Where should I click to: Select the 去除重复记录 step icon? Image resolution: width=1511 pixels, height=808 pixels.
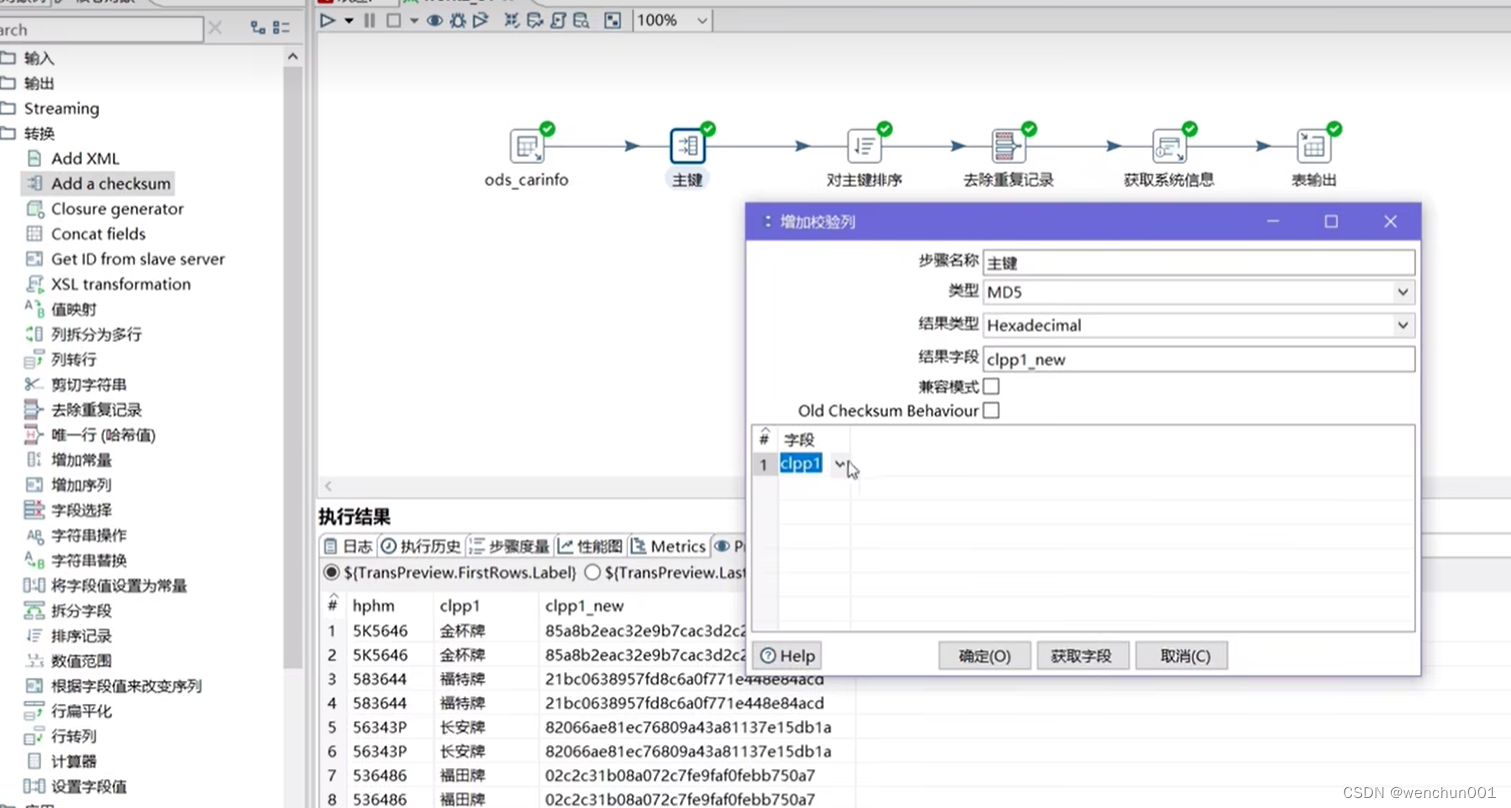[x=1008, y=147]
